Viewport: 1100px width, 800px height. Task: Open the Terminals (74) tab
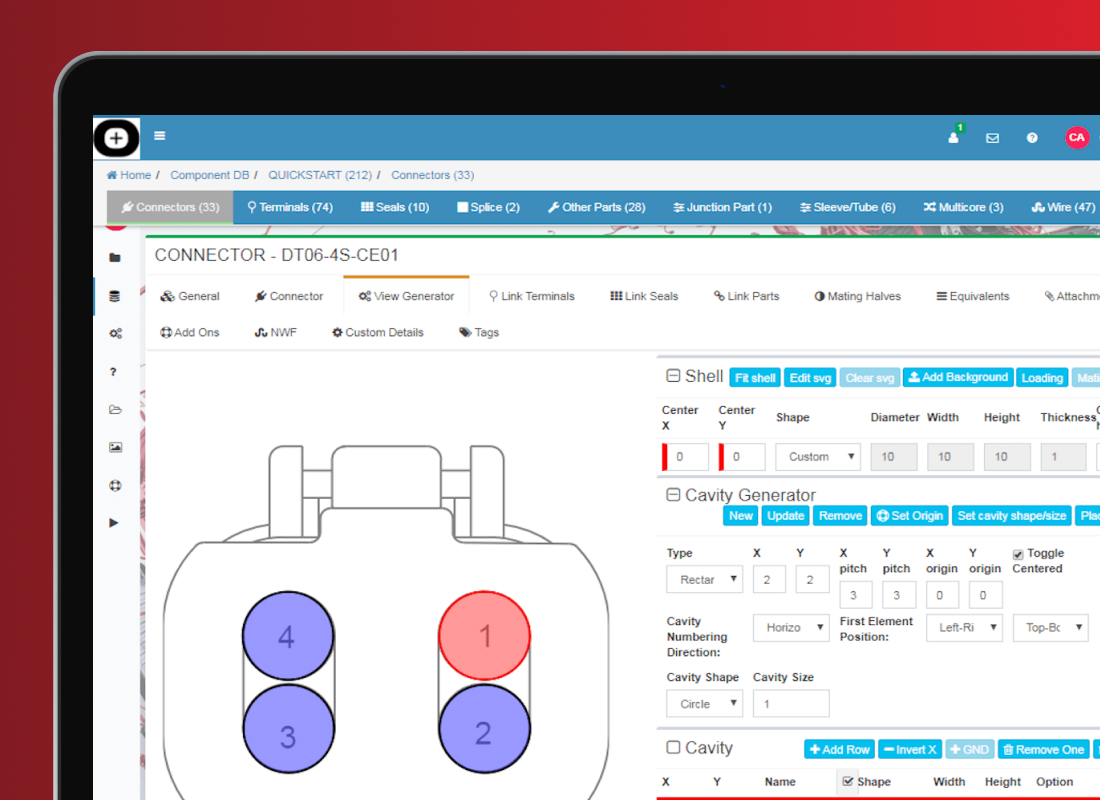click(289, 207)
